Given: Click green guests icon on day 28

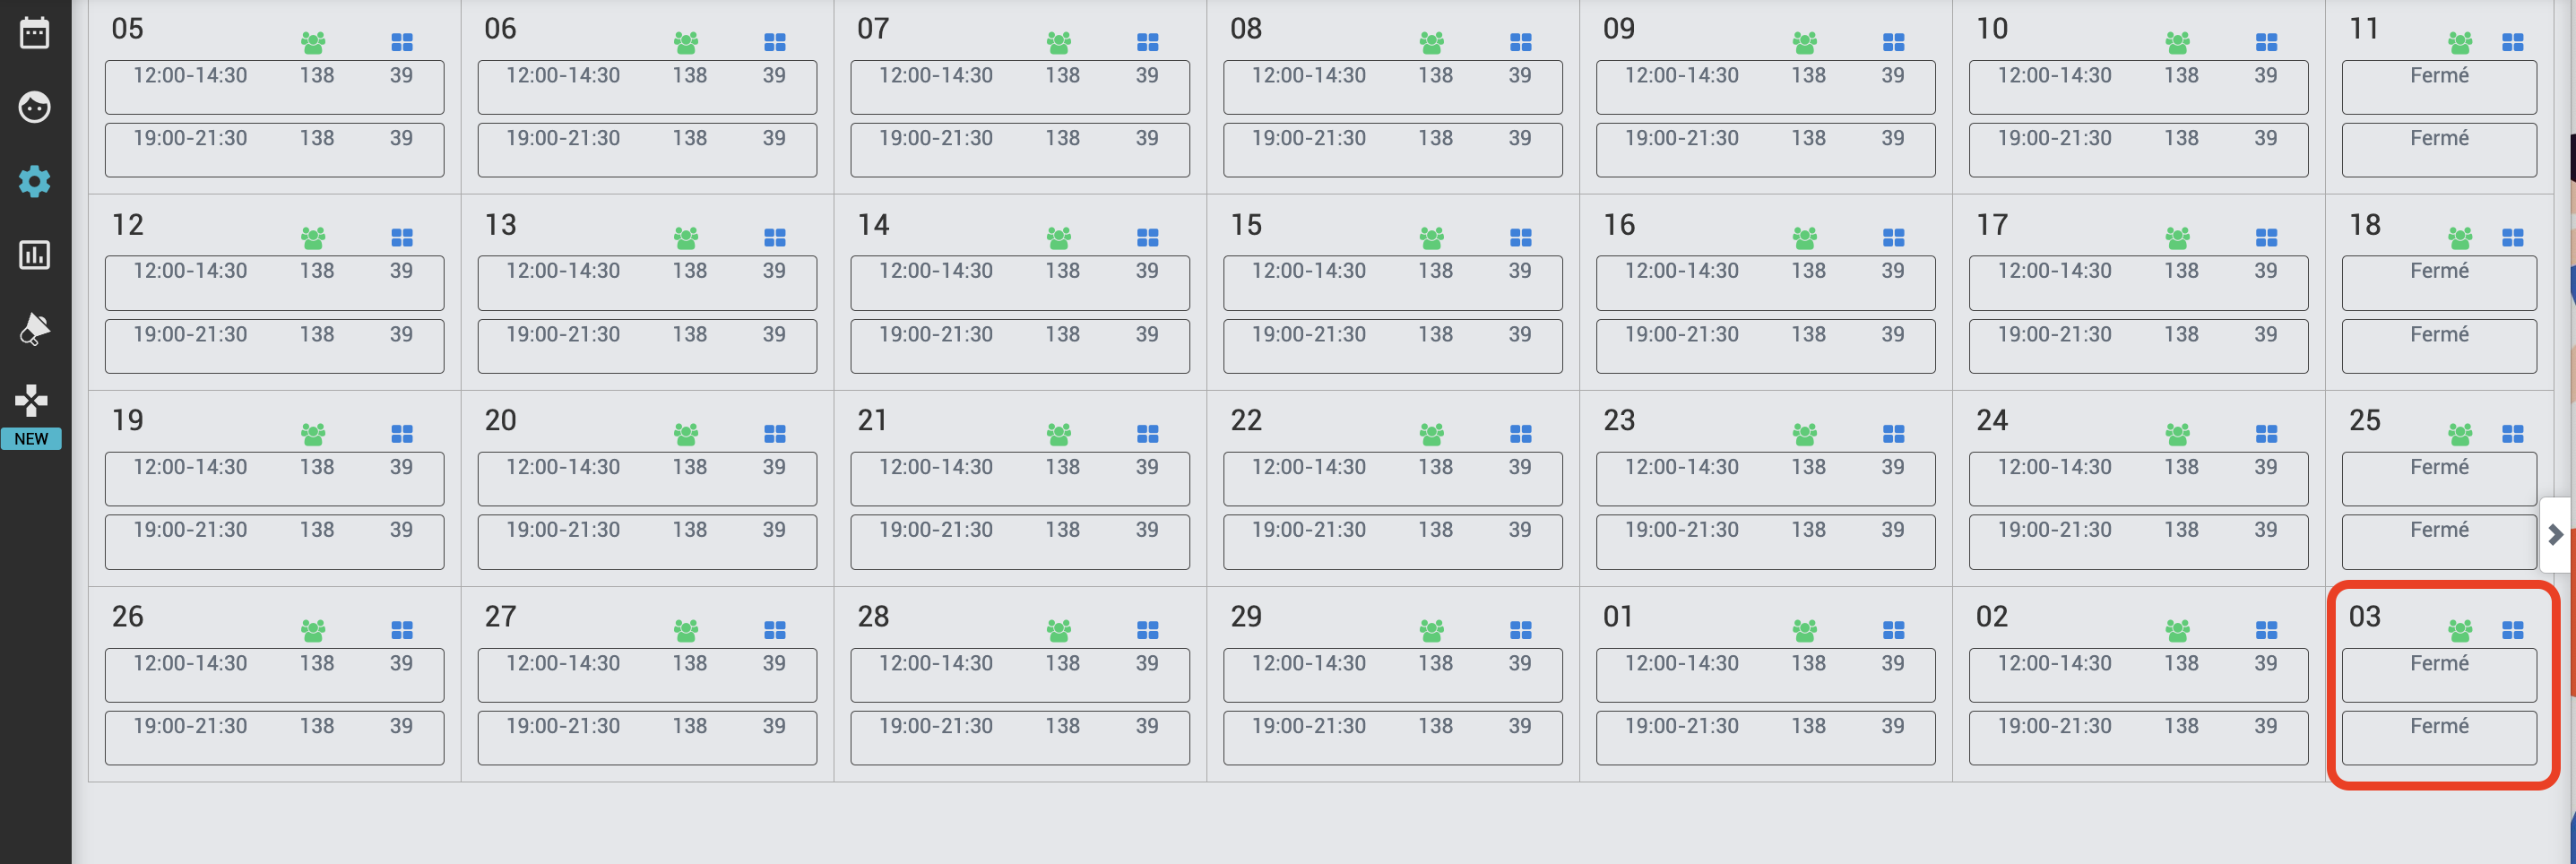Looking at the screenshot, I should [1058, 630].
